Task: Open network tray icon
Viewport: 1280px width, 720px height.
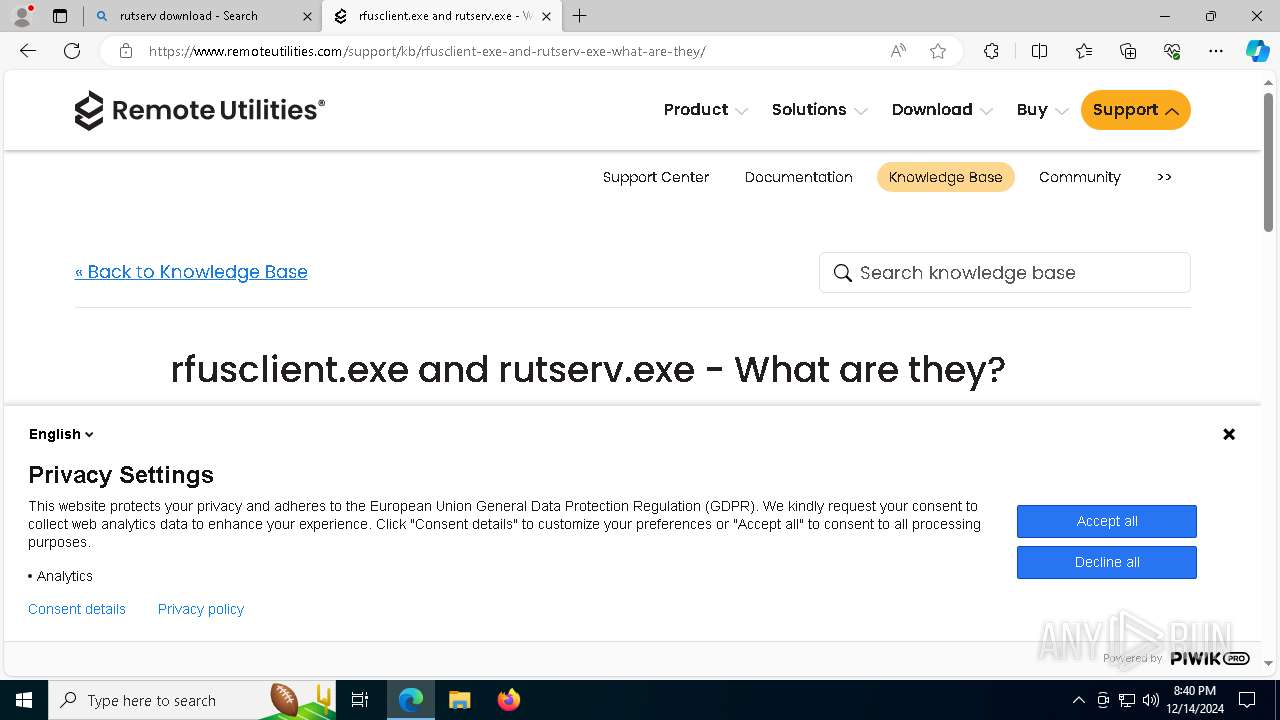Action: coord(1127,700)
